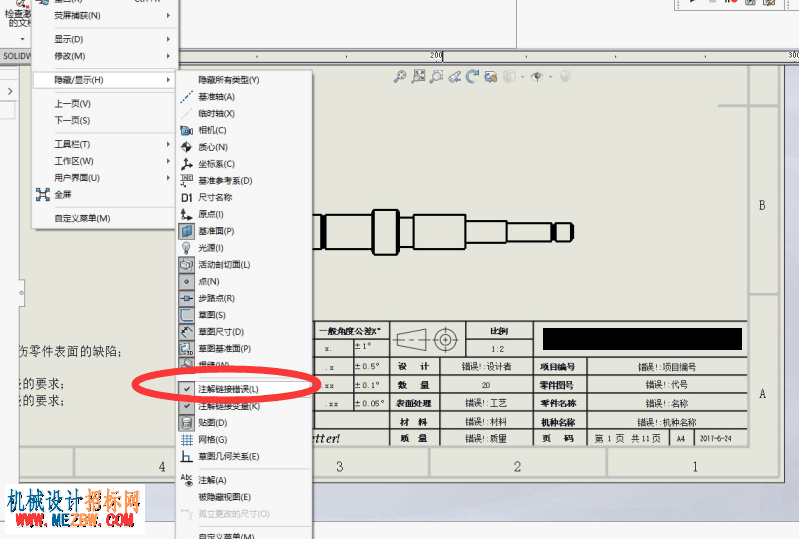Expand the left panel with the chevron
799x539 pixels.
(x=10, y=91)
